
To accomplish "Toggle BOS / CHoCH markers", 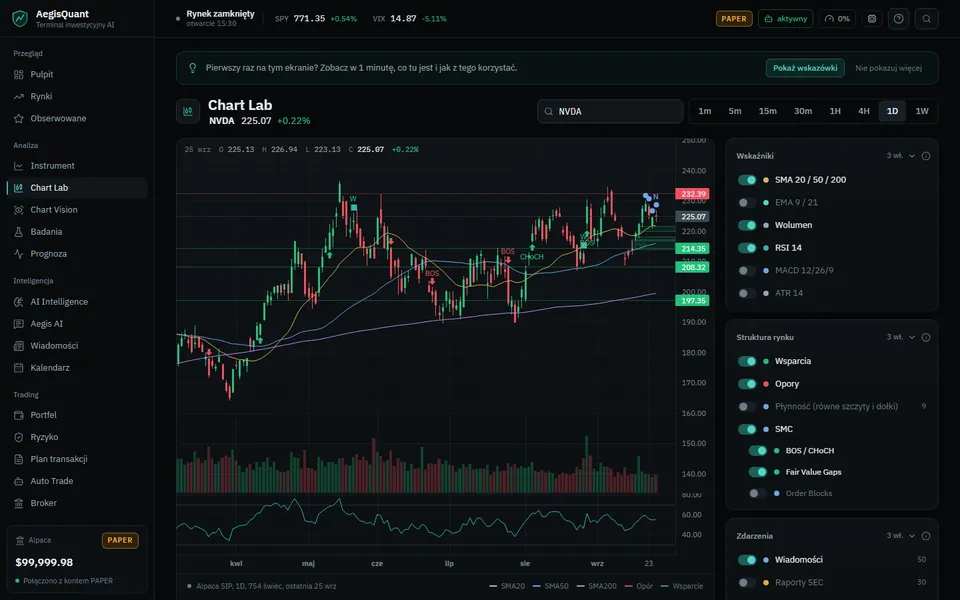I will point(758,451).
